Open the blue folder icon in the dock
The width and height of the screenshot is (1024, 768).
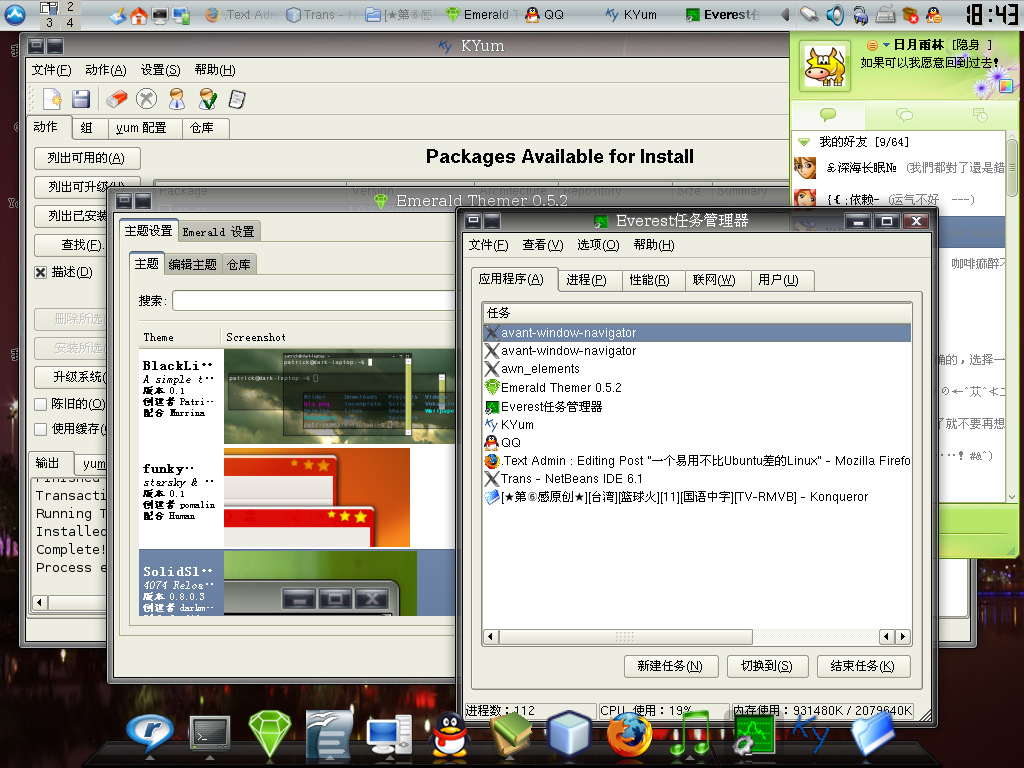873,734
